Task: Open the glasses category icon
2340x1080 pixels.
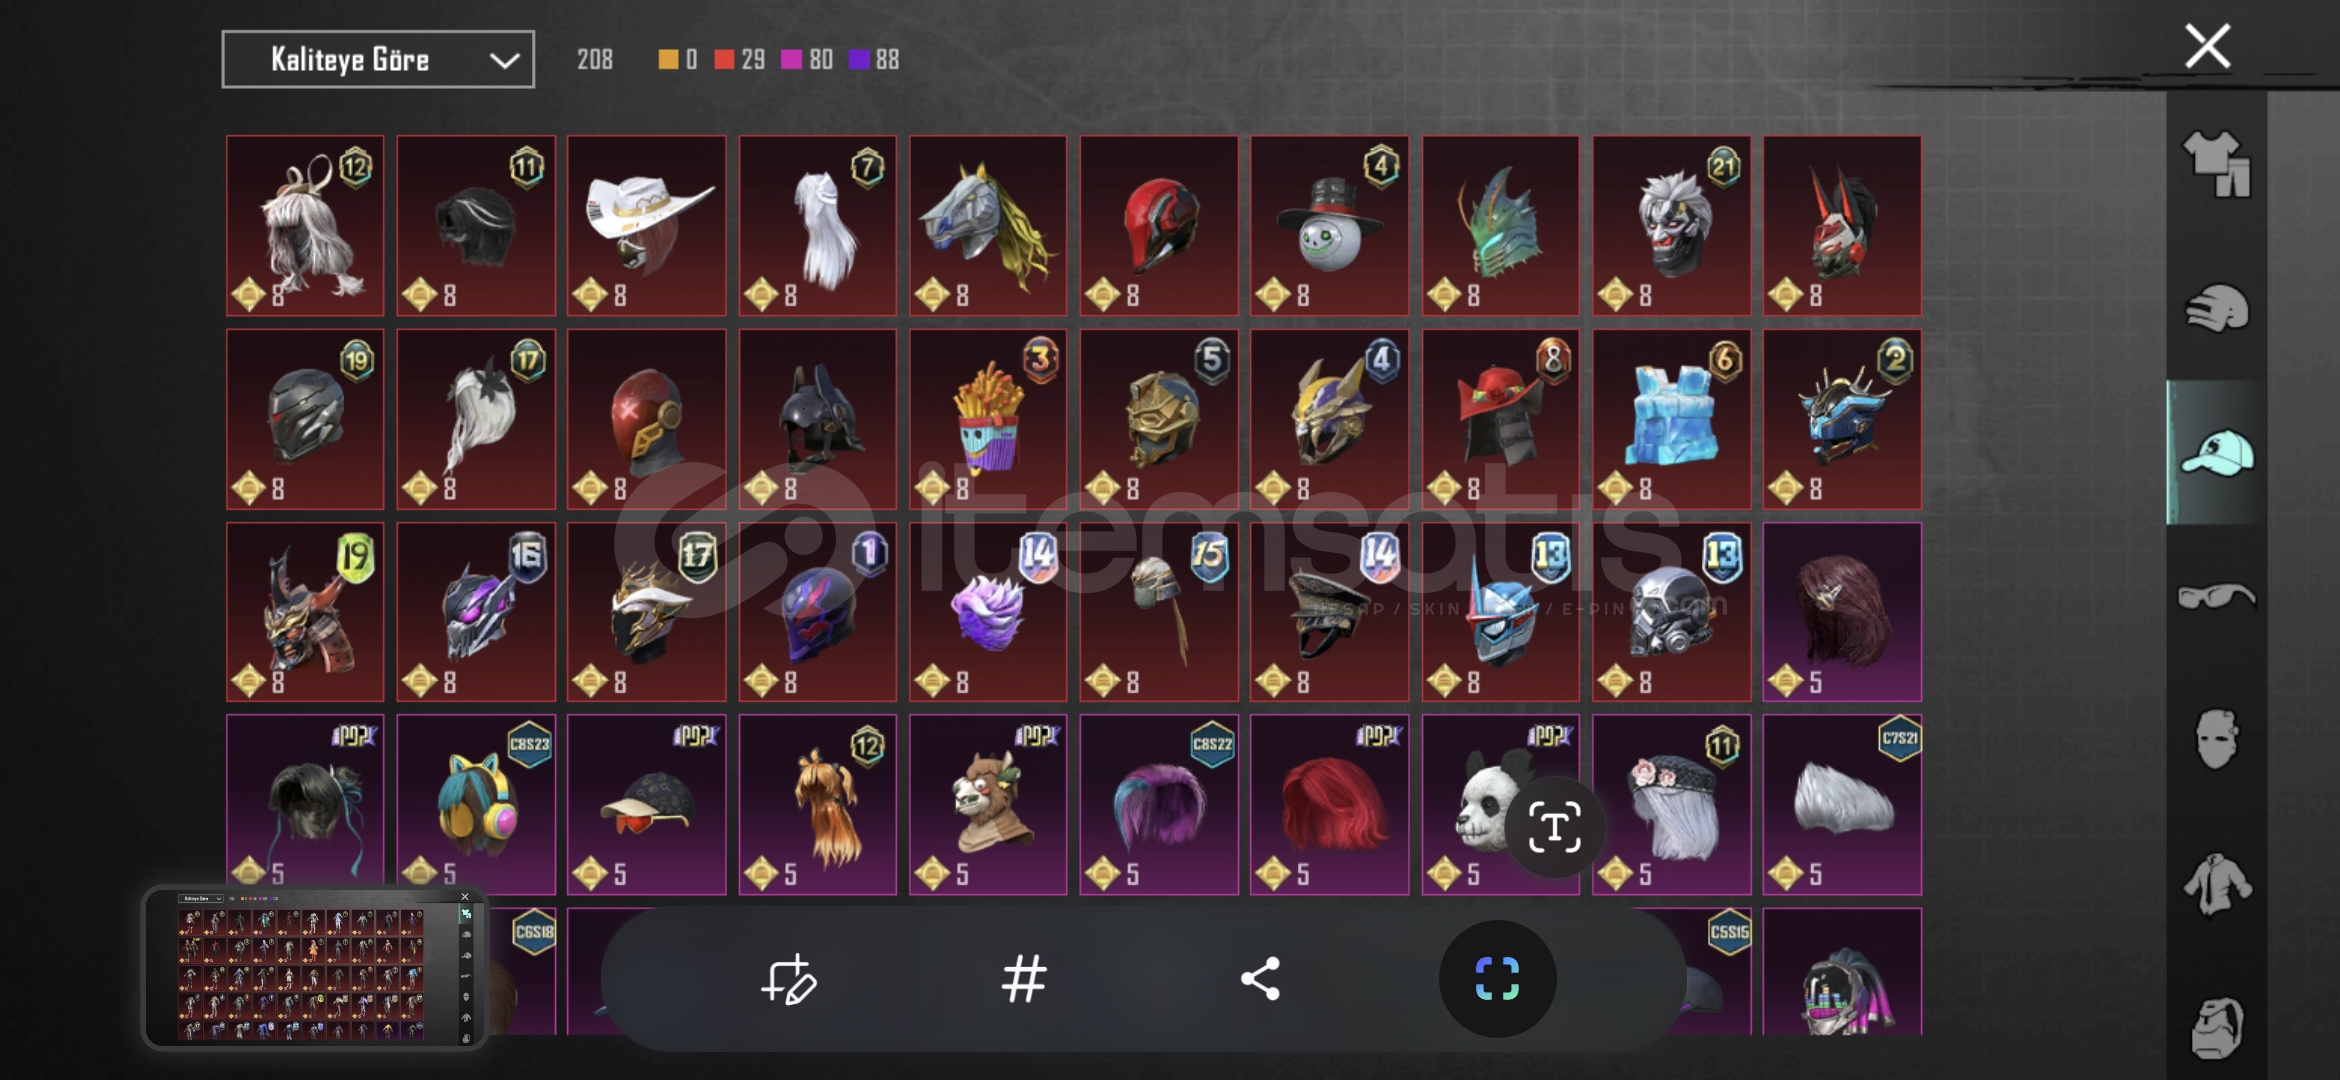Action: click(x=2217, y=597)
